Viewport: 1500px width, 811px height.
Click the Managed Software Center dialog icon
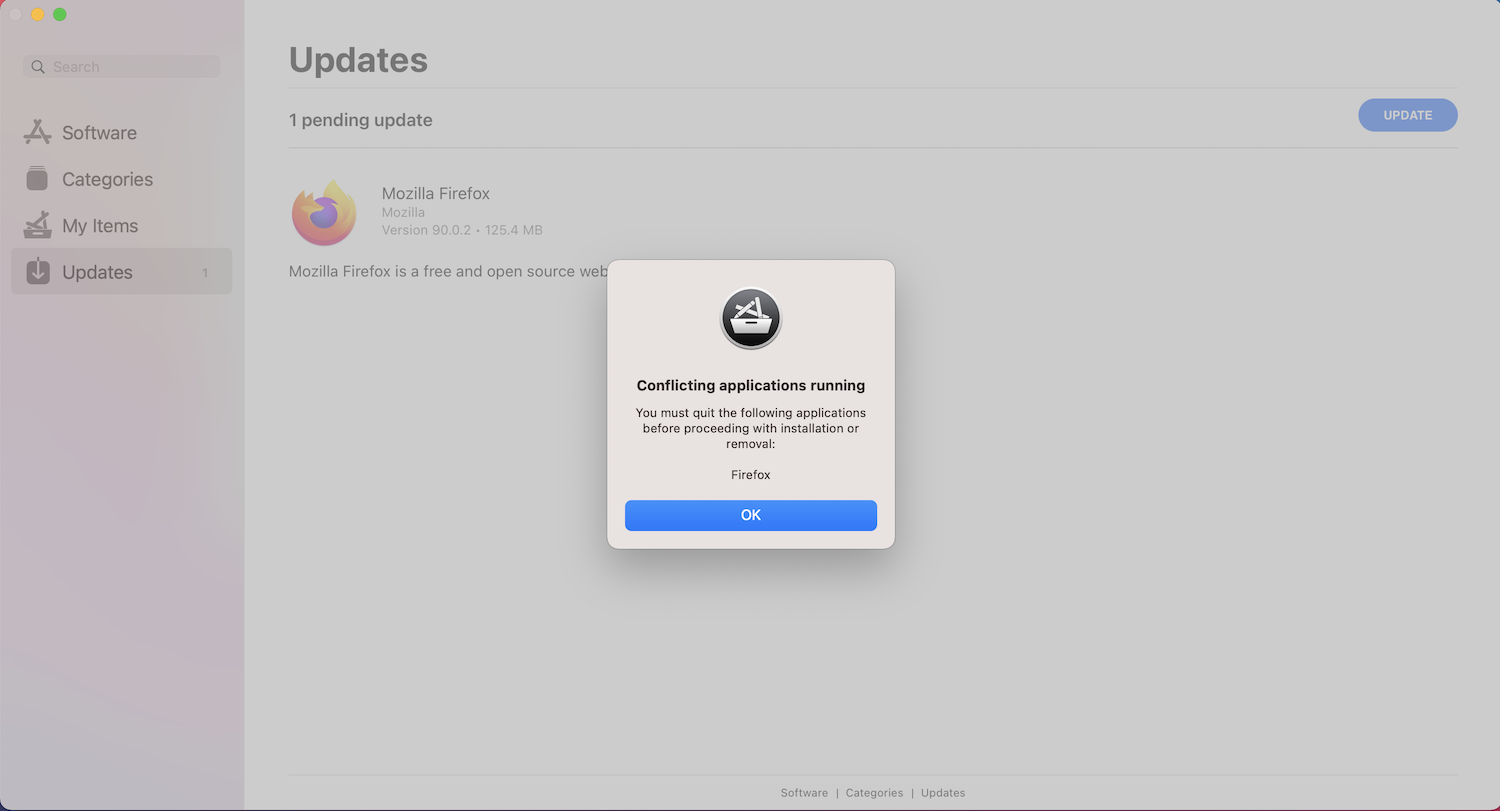(x=751, y=319)
